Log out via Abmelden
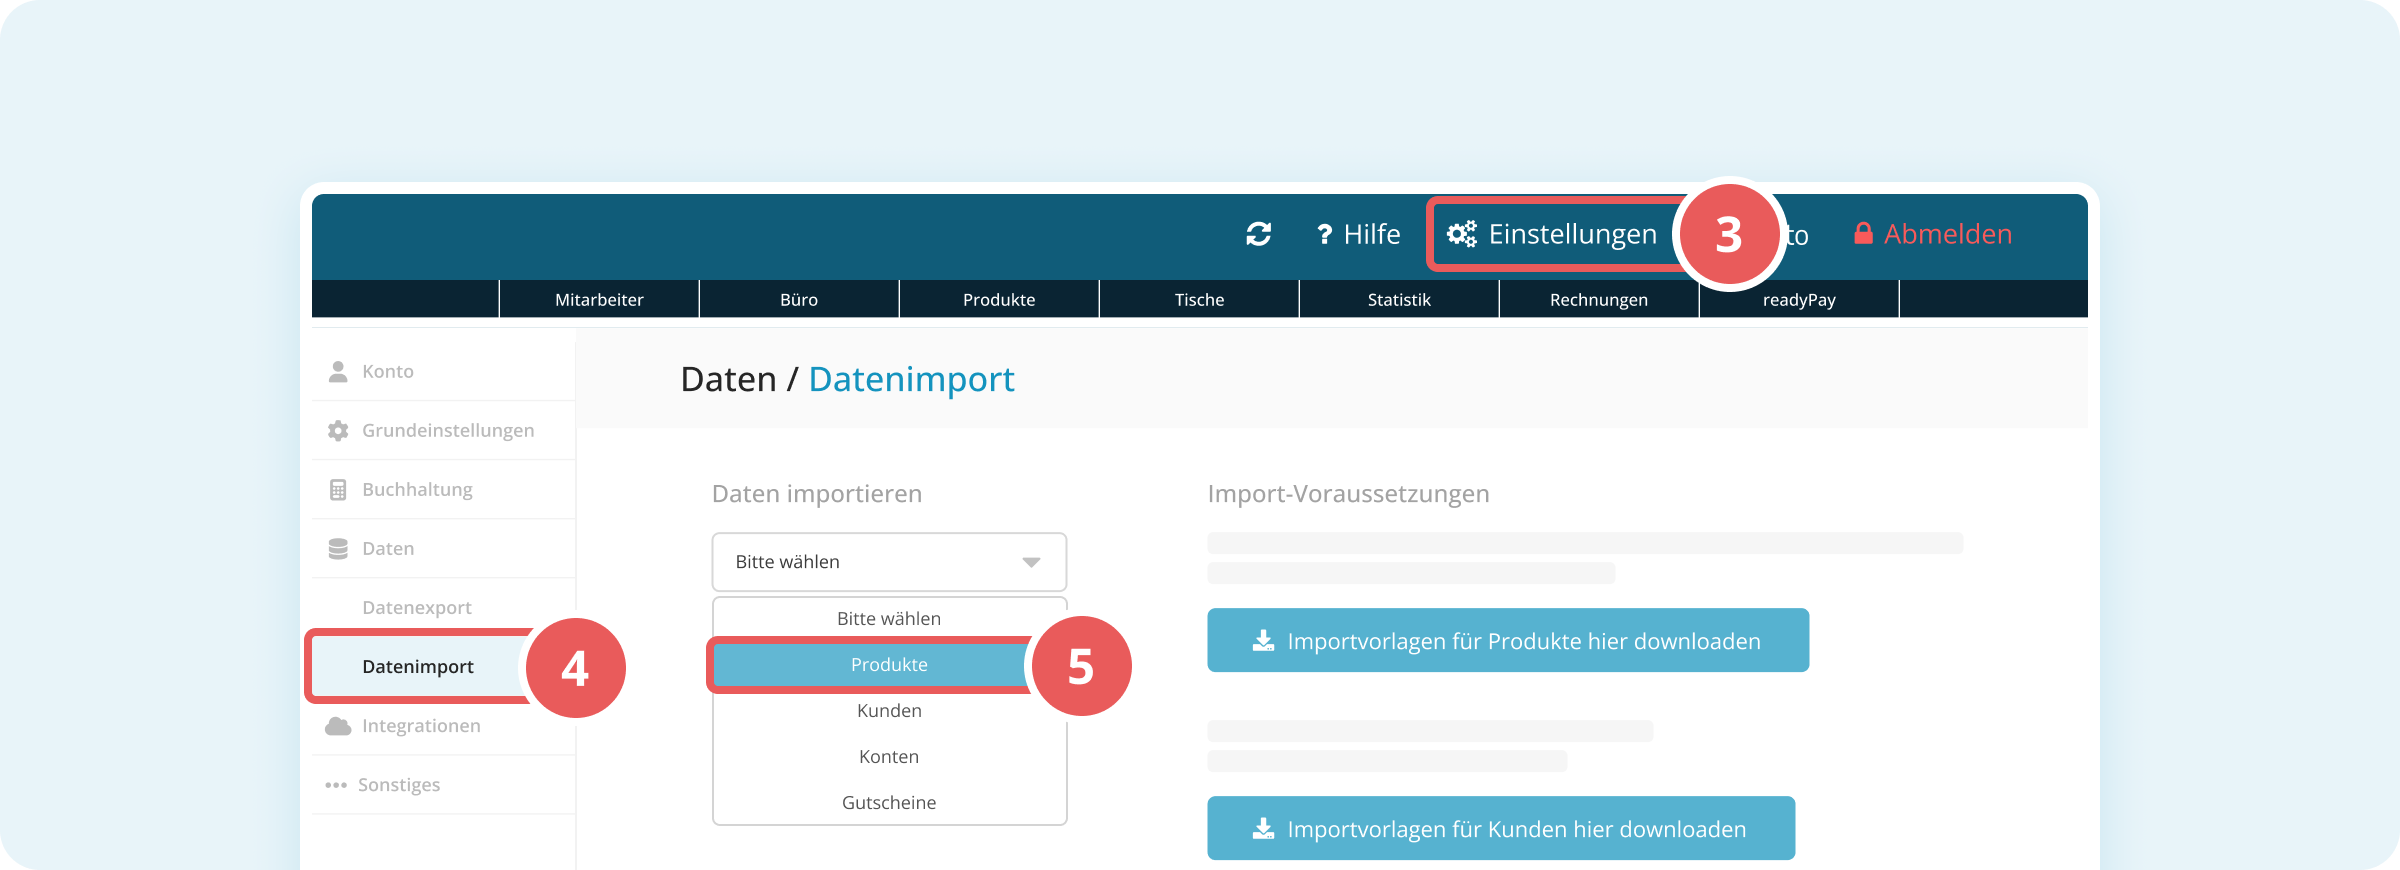Viewport: 2400px width, 870px height. pos(1932,234)
